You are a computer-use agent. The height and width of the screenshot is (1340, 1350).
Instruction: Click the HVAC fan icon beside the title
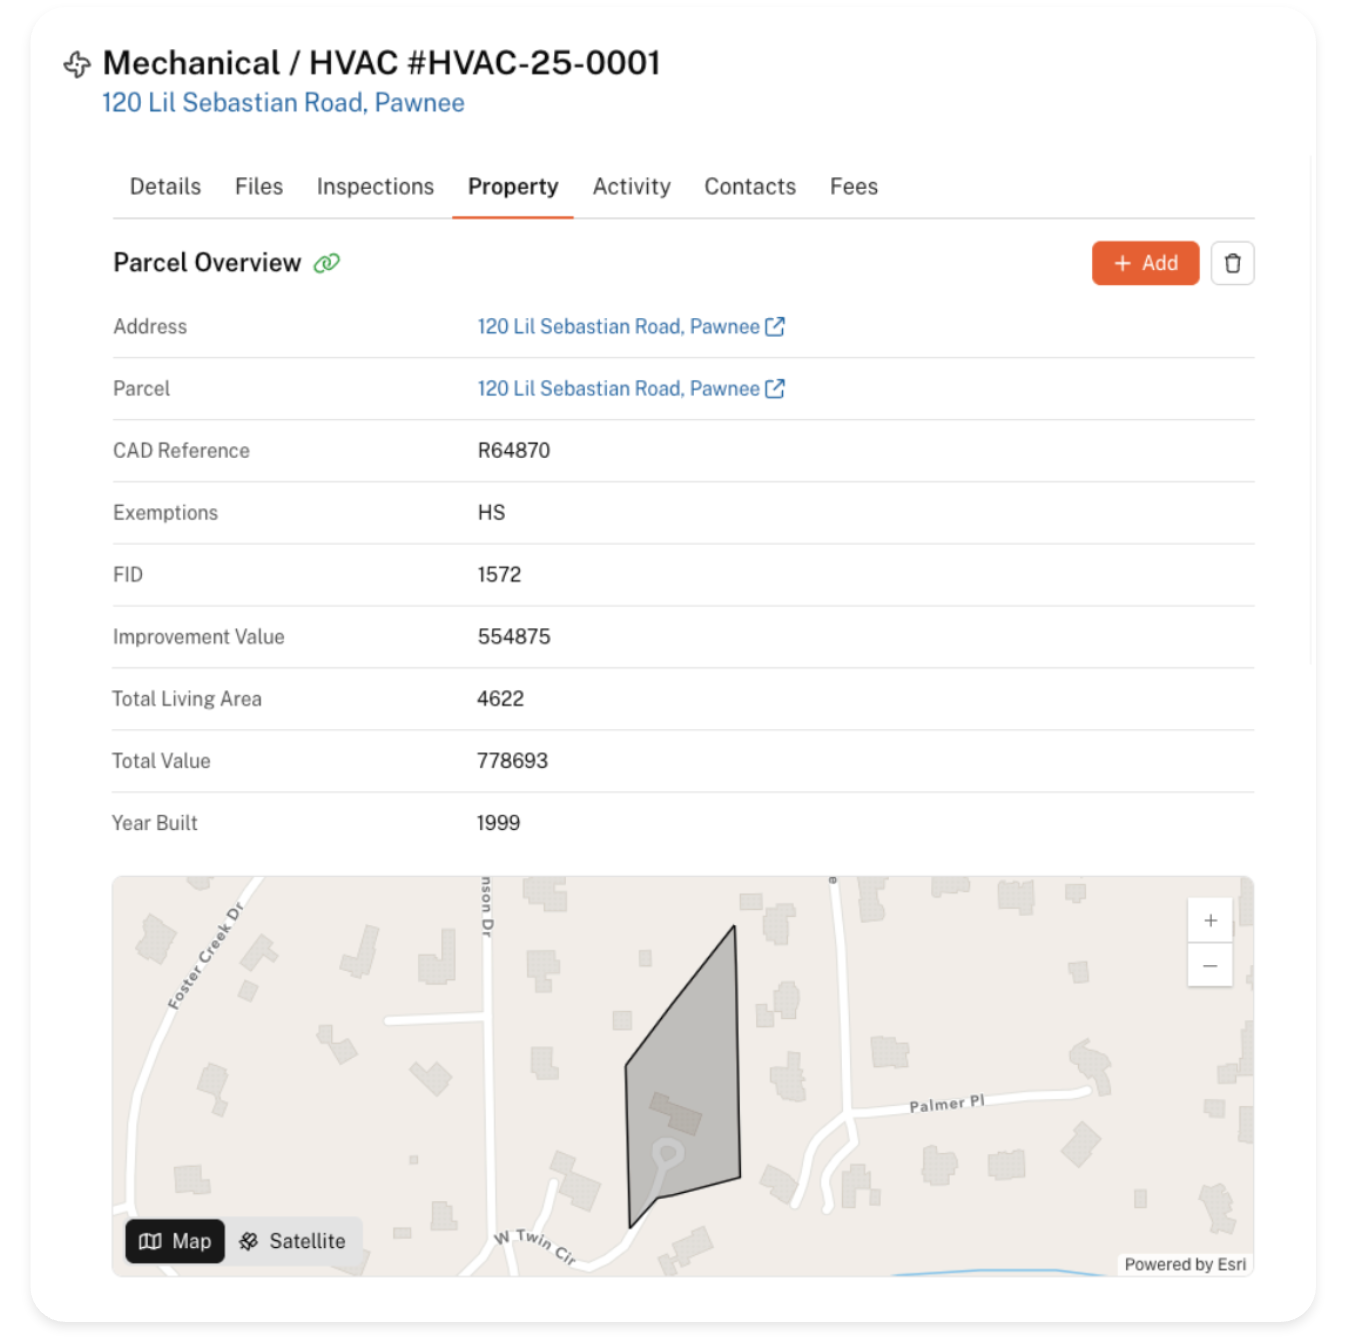(77, 65)
